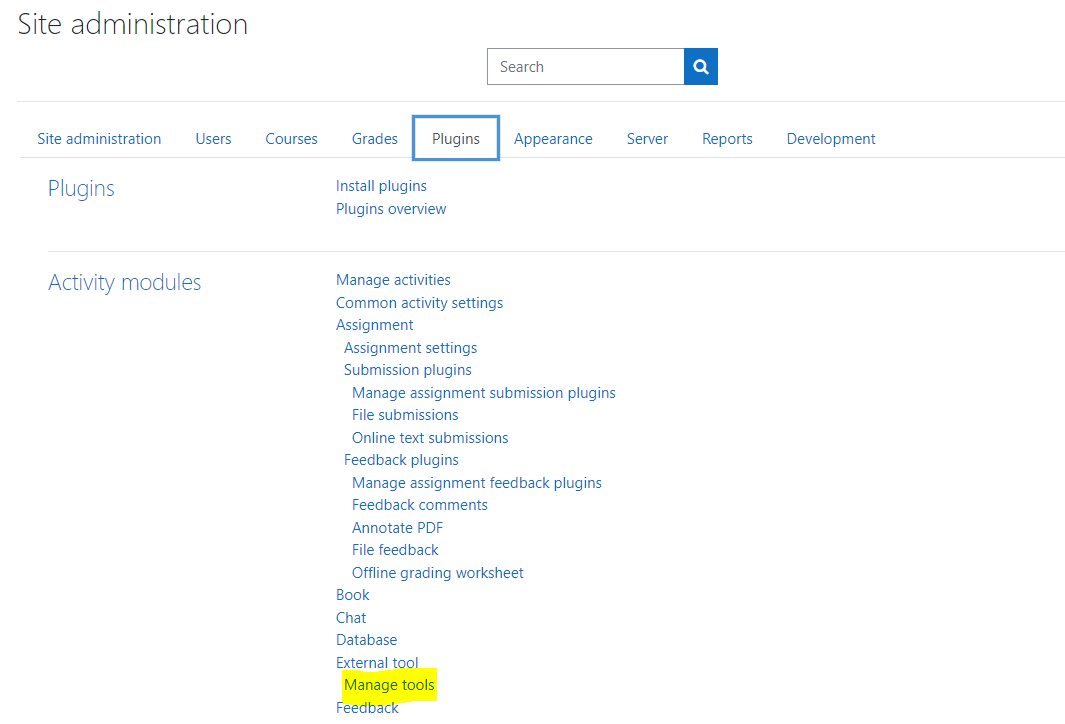Open the Development tab
The width and height of the screenshot is (1065, 724).
point(830,139)
